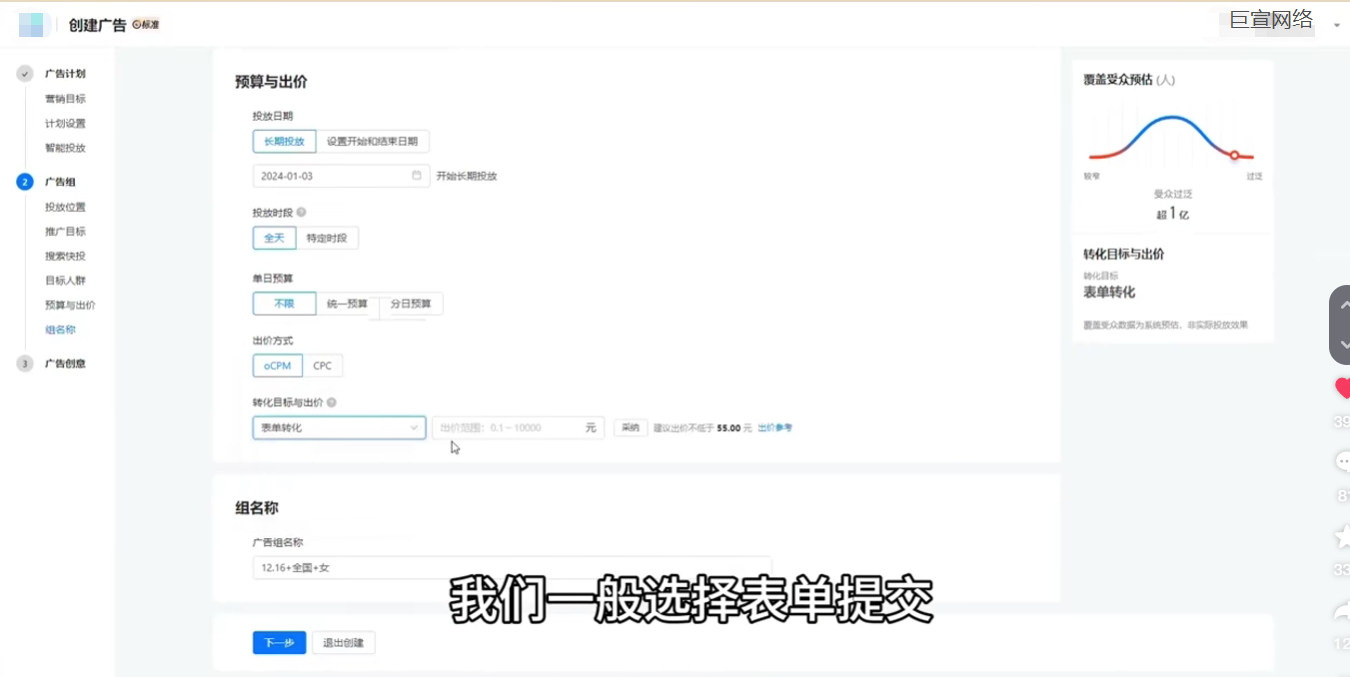1350x677 pixels.
Task: Click 表单转化 text in right summary panel
Action: [1109, 293]
